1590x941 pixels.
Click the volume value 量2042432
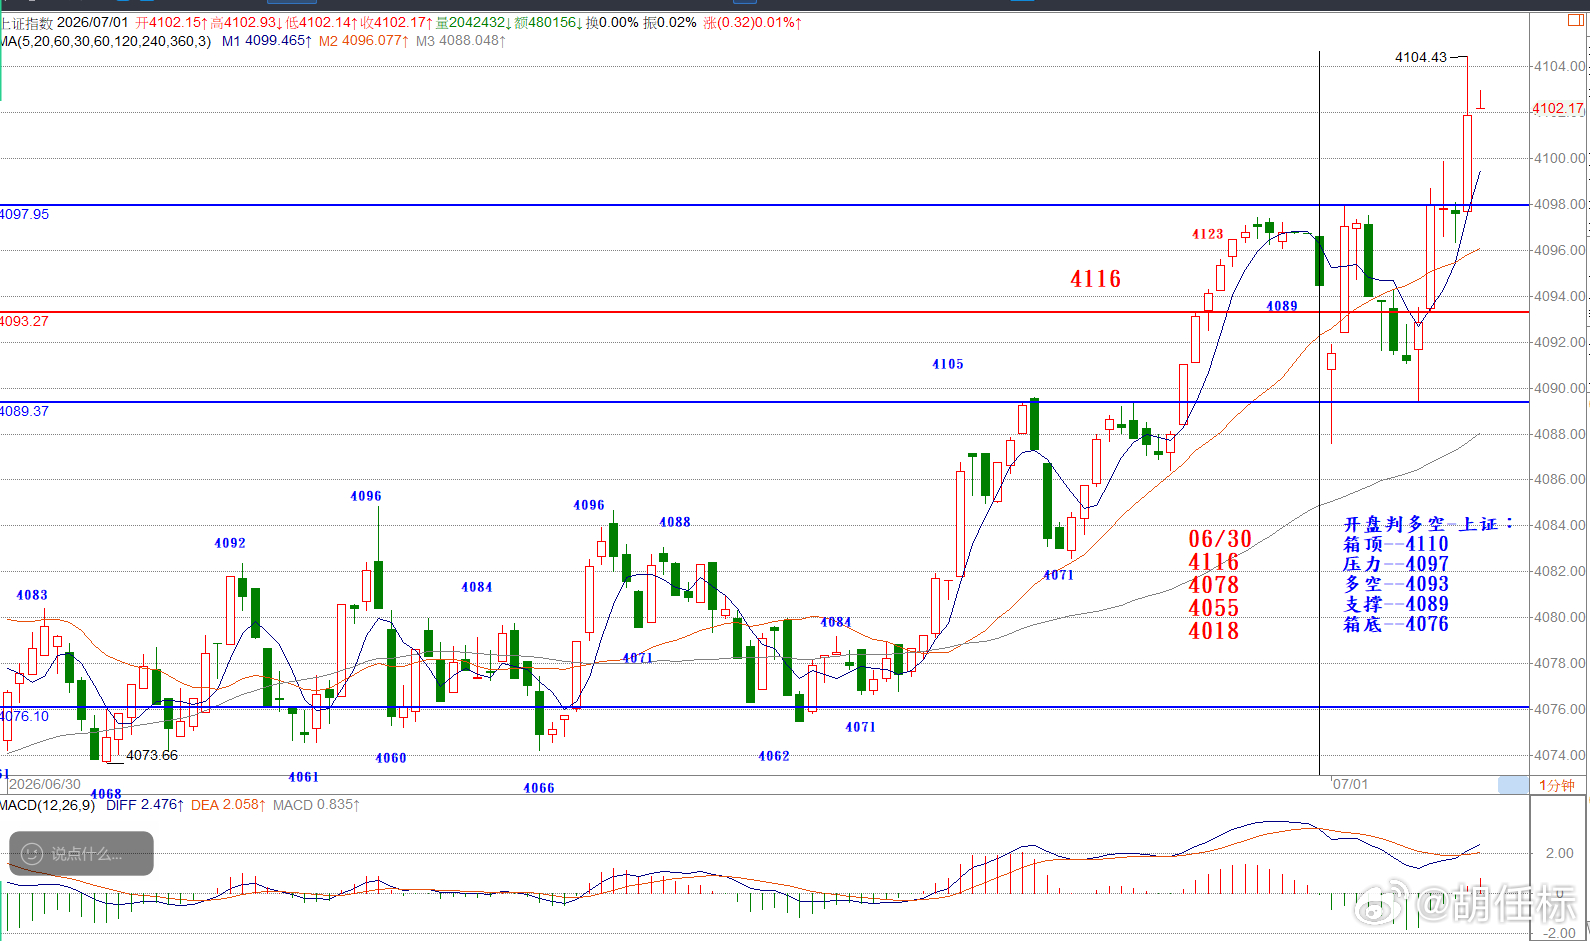[474, 22]
